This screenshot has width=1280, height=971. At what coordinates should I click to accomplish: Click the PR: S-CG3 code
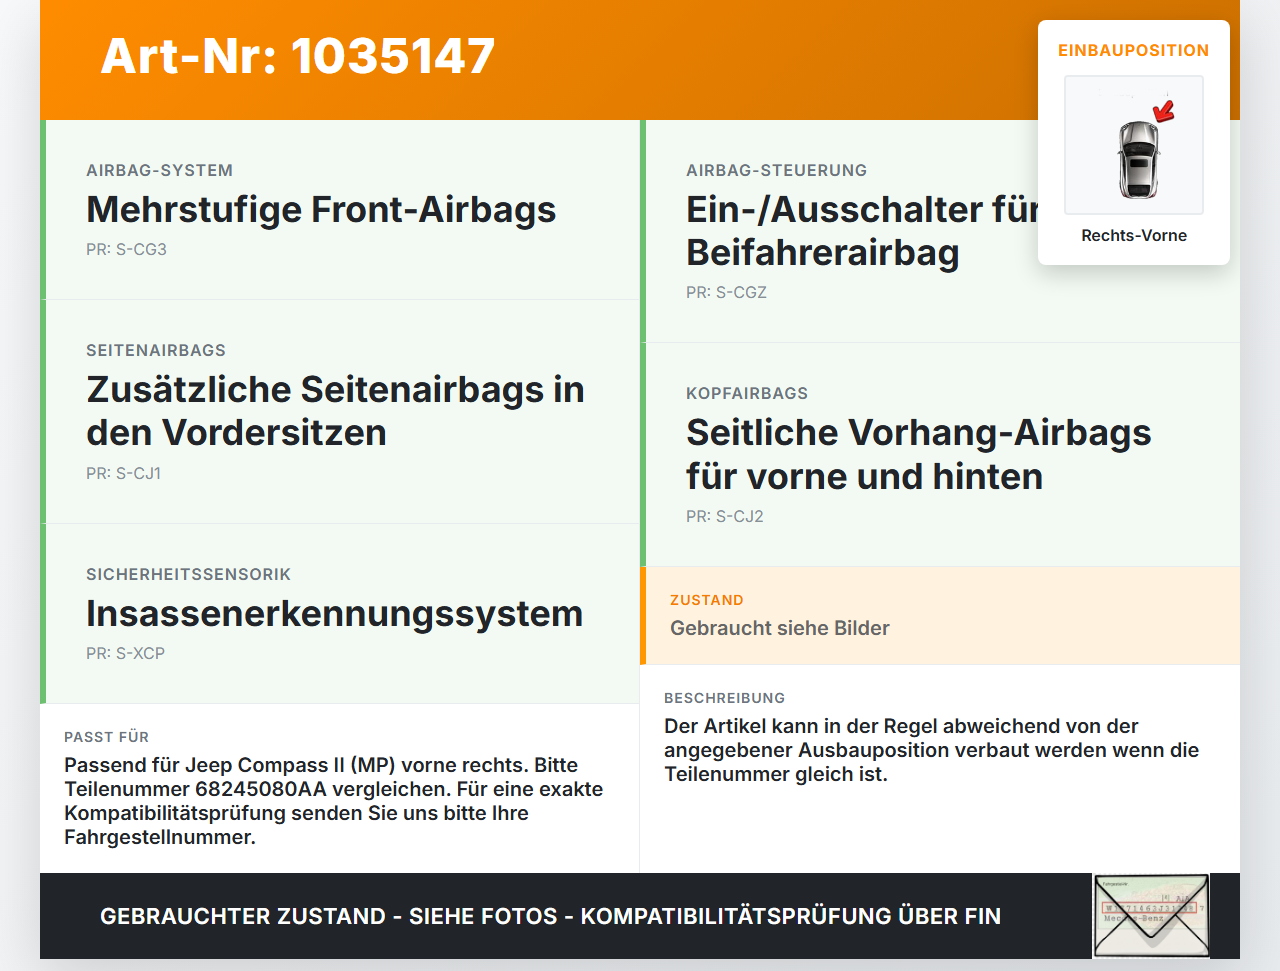point(126,250)
